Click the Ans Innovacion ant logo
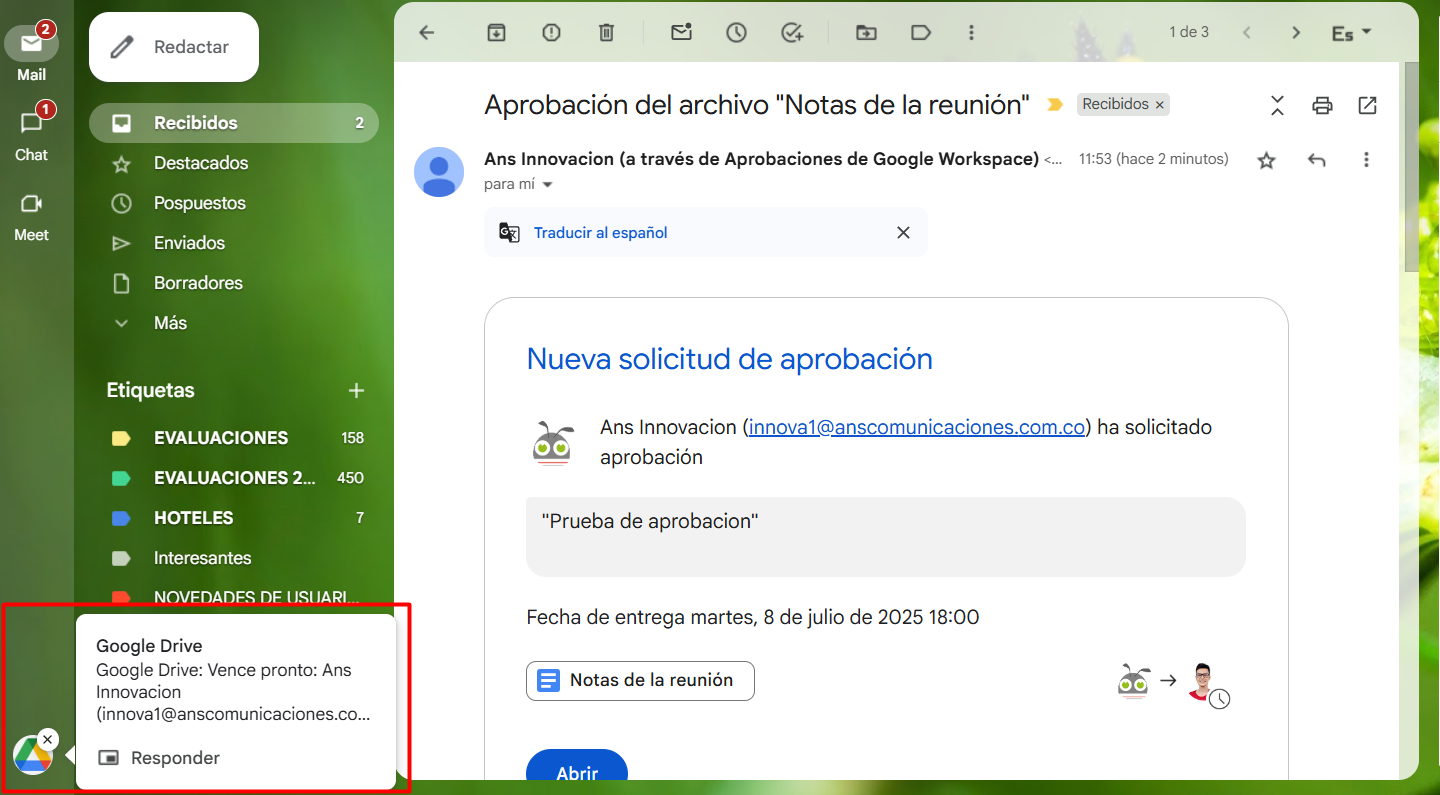Viewport: 1440px width, 795px height. [552, 443]
